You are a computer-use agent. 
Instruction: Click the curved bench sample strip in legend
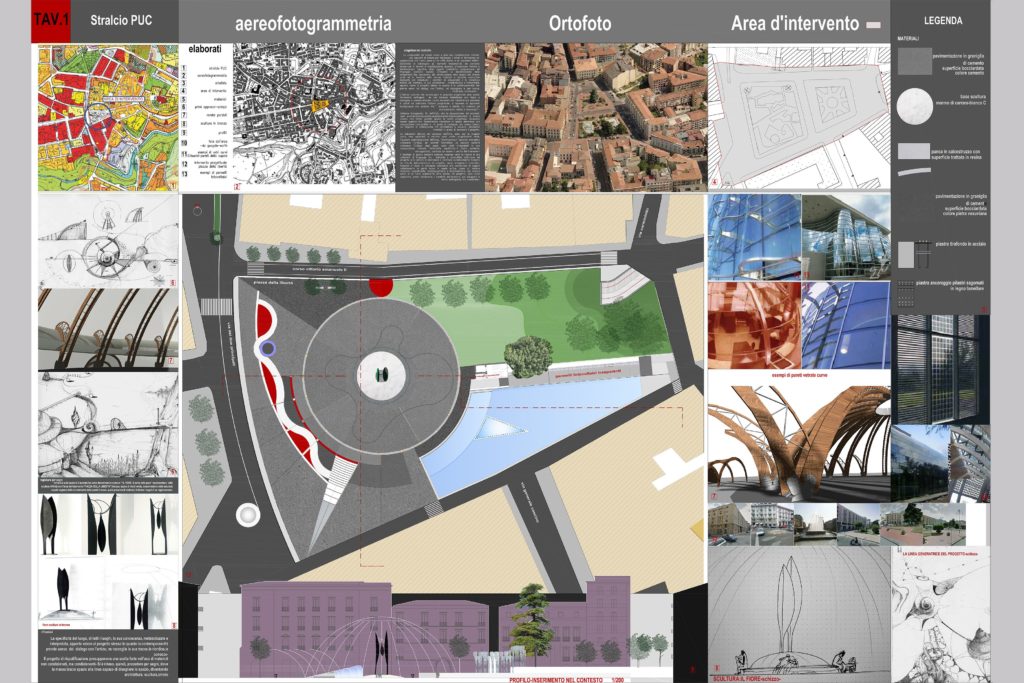tap(914, 172)
